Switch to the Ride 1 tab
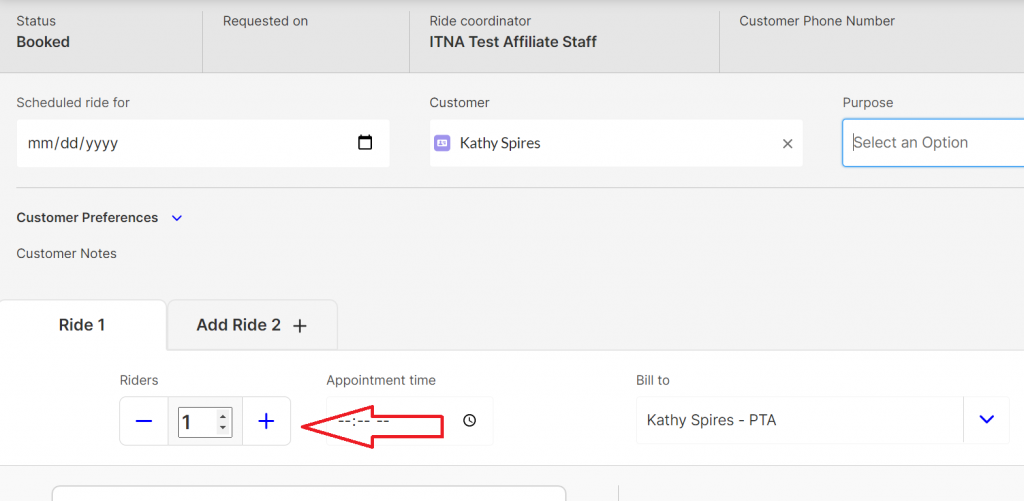Image resolution: width=1024 pixels, height=501 pixels. pos(82,325)
